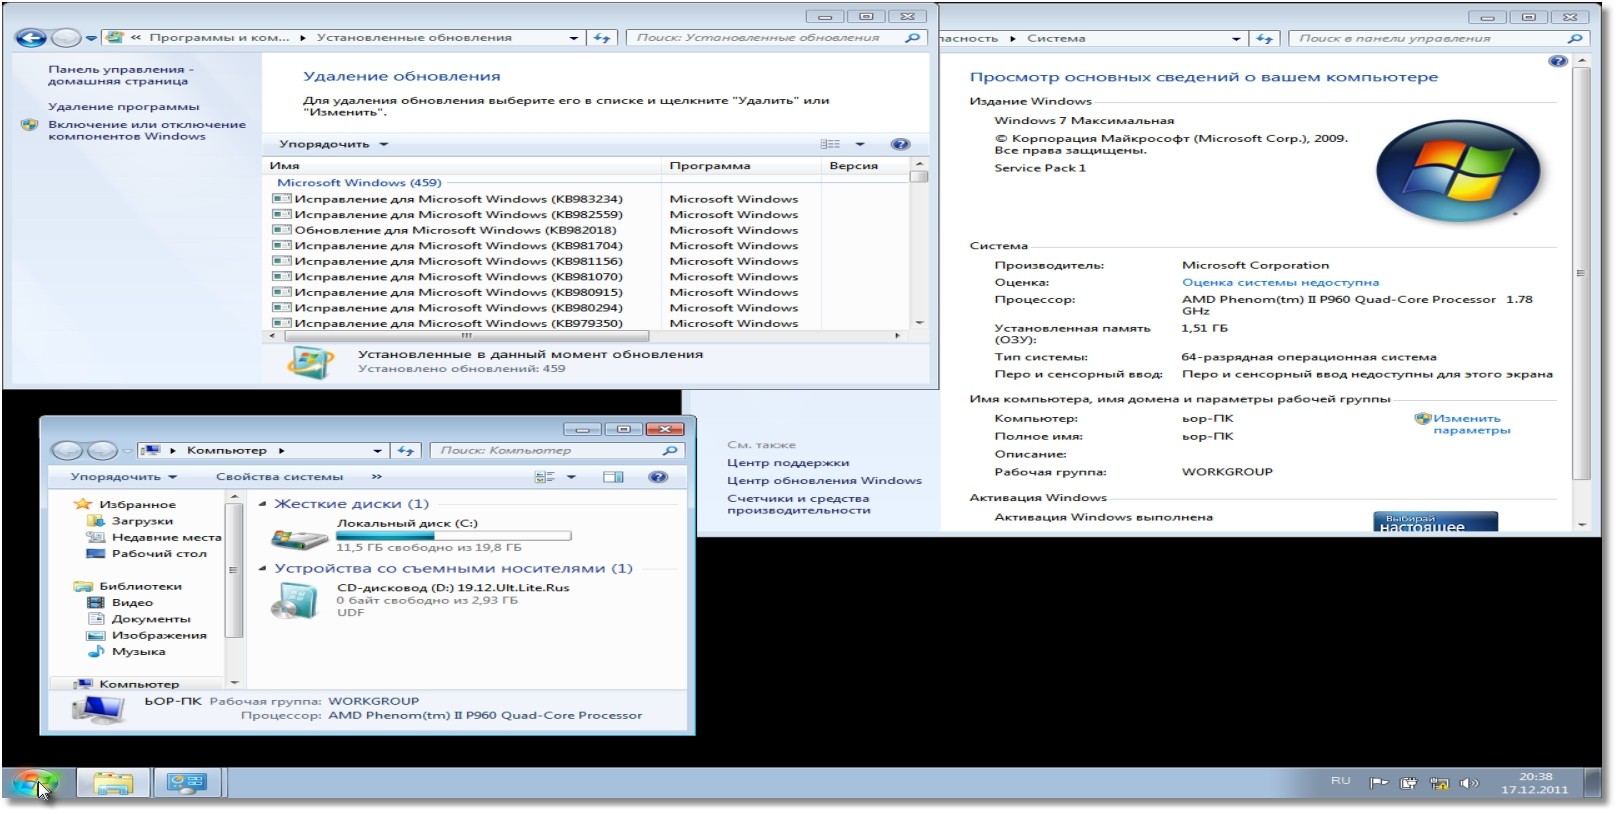Open the Упорядочить menu in updates window
1616x814 pixels.
coord(333,144)
